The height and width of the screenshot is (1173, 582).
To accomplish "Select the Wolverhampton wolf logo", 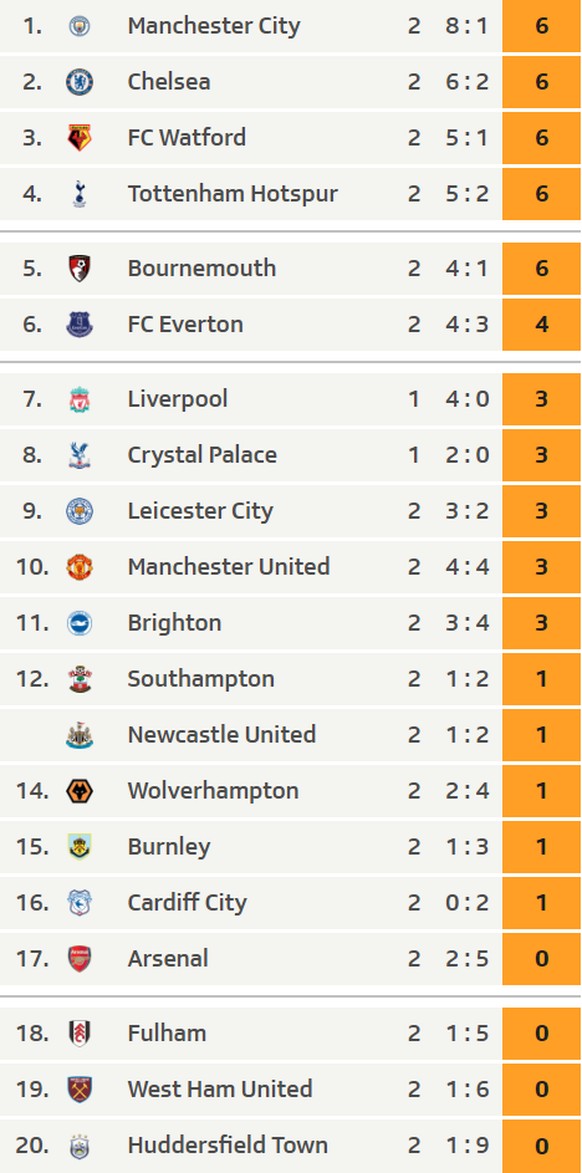I will pos(79,791).
